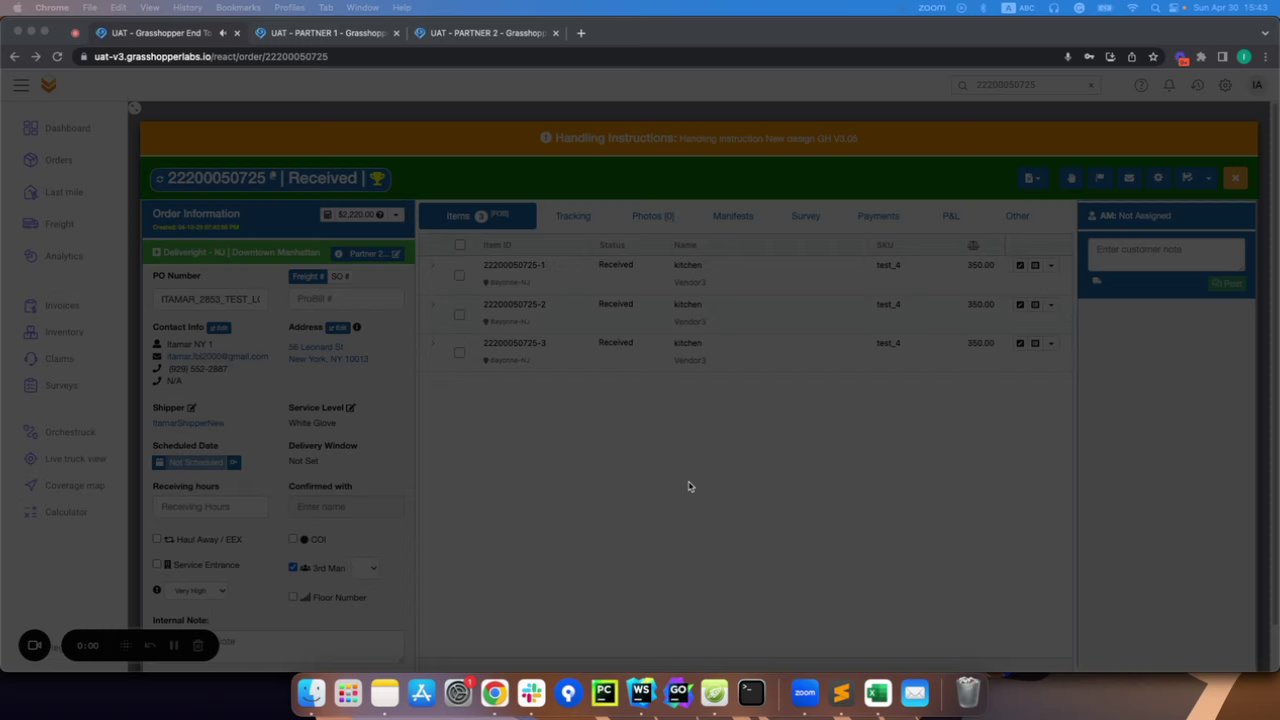This screenshot has width=1280, height=720.
Task: Toggle the select-all items checkbox
Action: tap(460, 245)
